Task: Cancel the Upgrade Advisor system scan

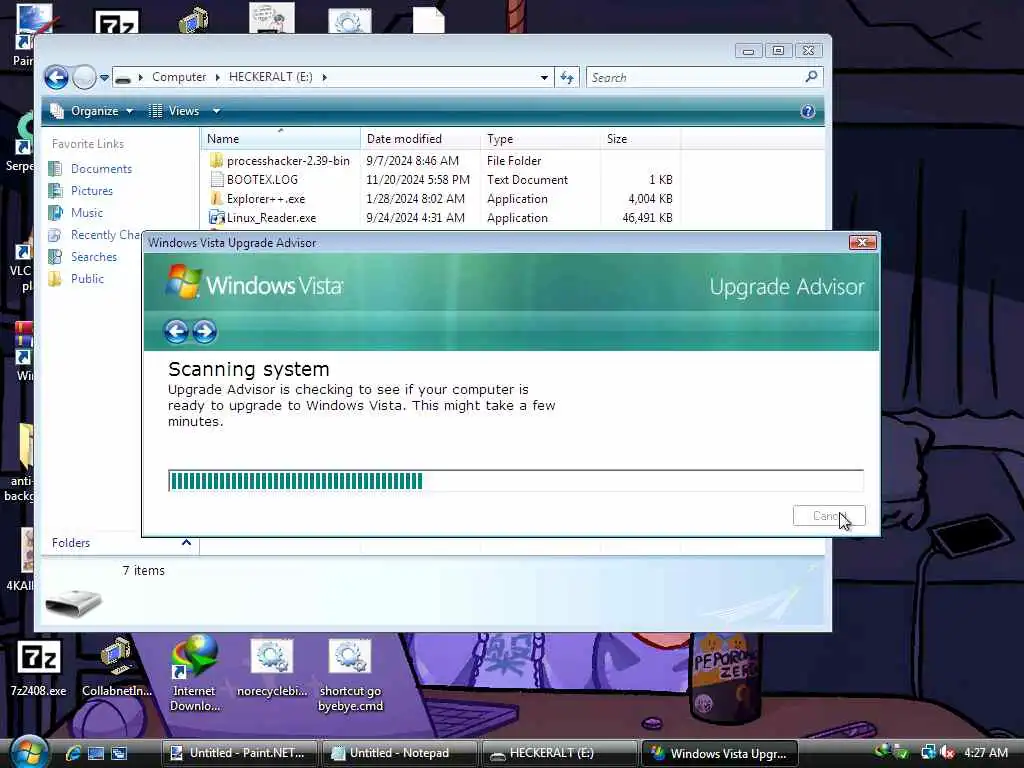Action: (x=829, y=516)
